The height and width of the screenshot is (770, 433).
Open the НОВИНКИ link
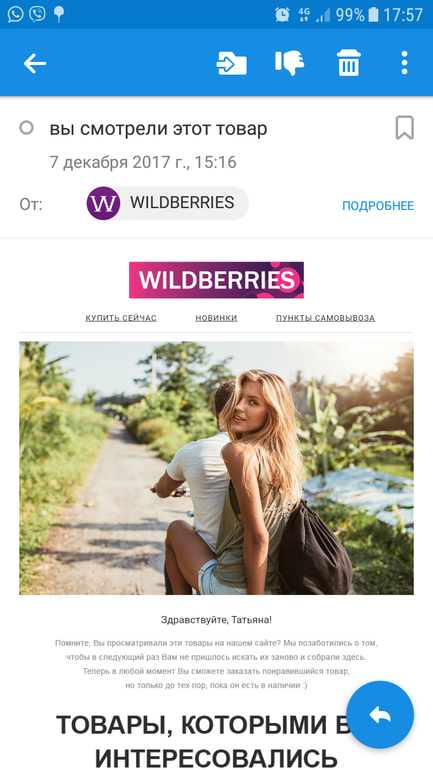(216, 318)
